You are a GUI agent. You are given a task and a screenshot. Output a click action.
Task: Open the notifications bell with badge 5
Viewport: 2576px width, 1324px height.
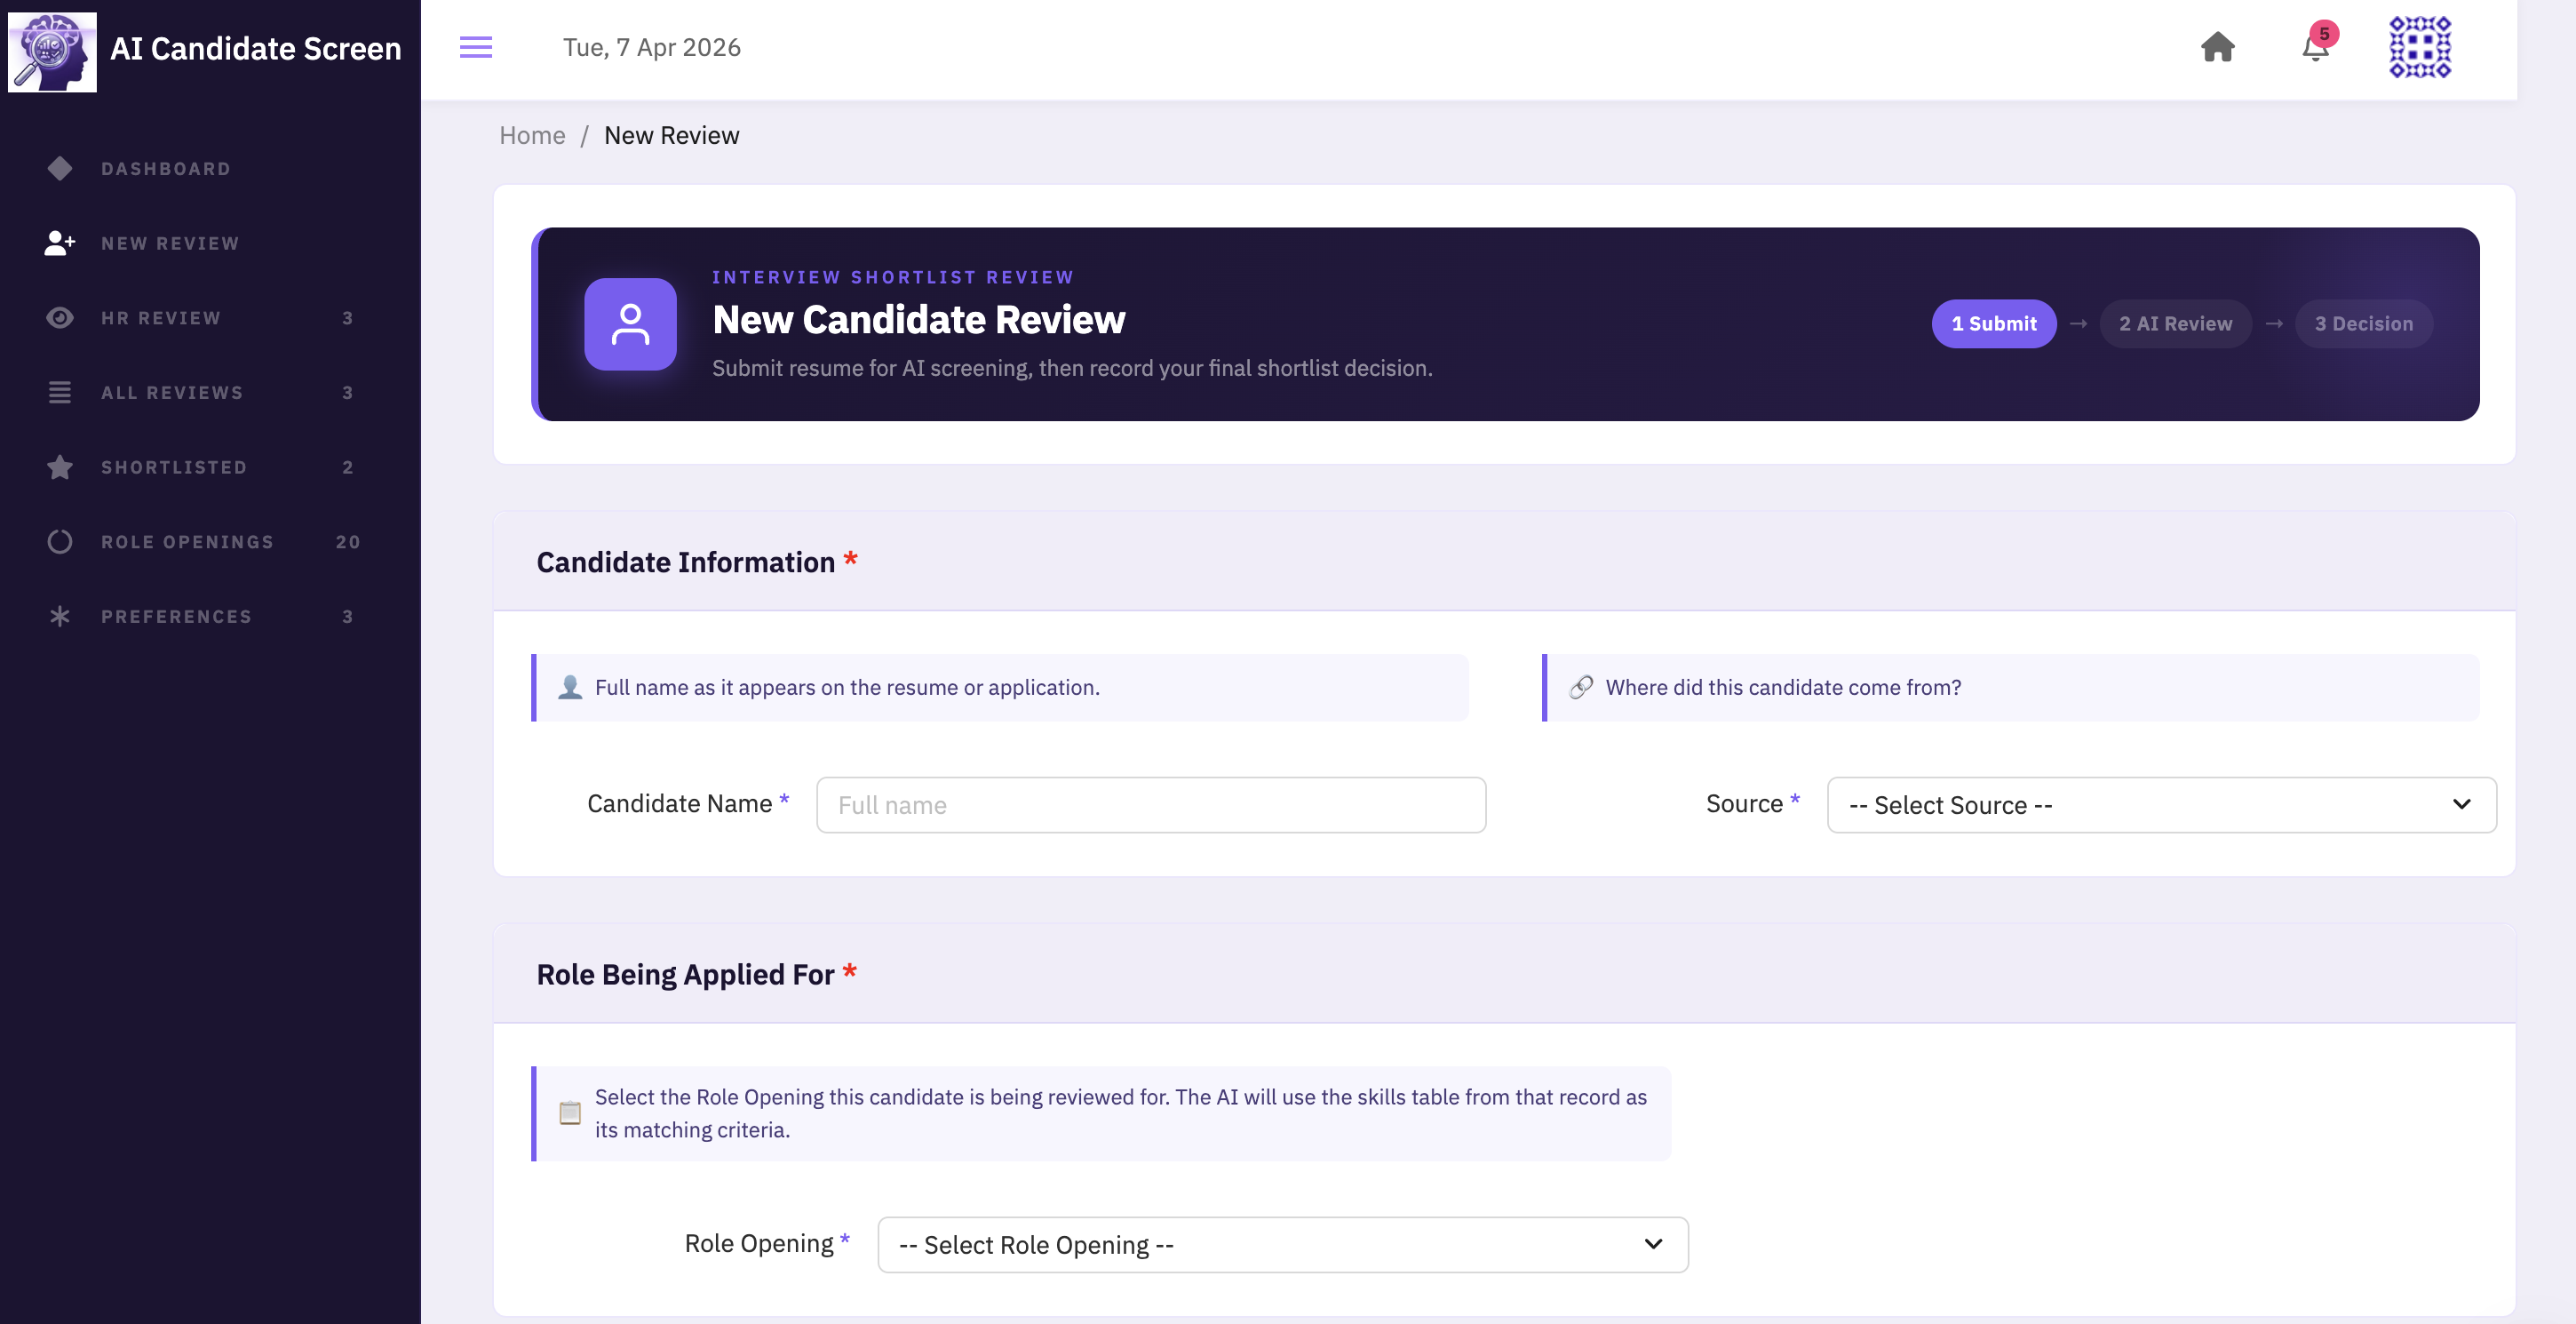[x=2314, y=47]
